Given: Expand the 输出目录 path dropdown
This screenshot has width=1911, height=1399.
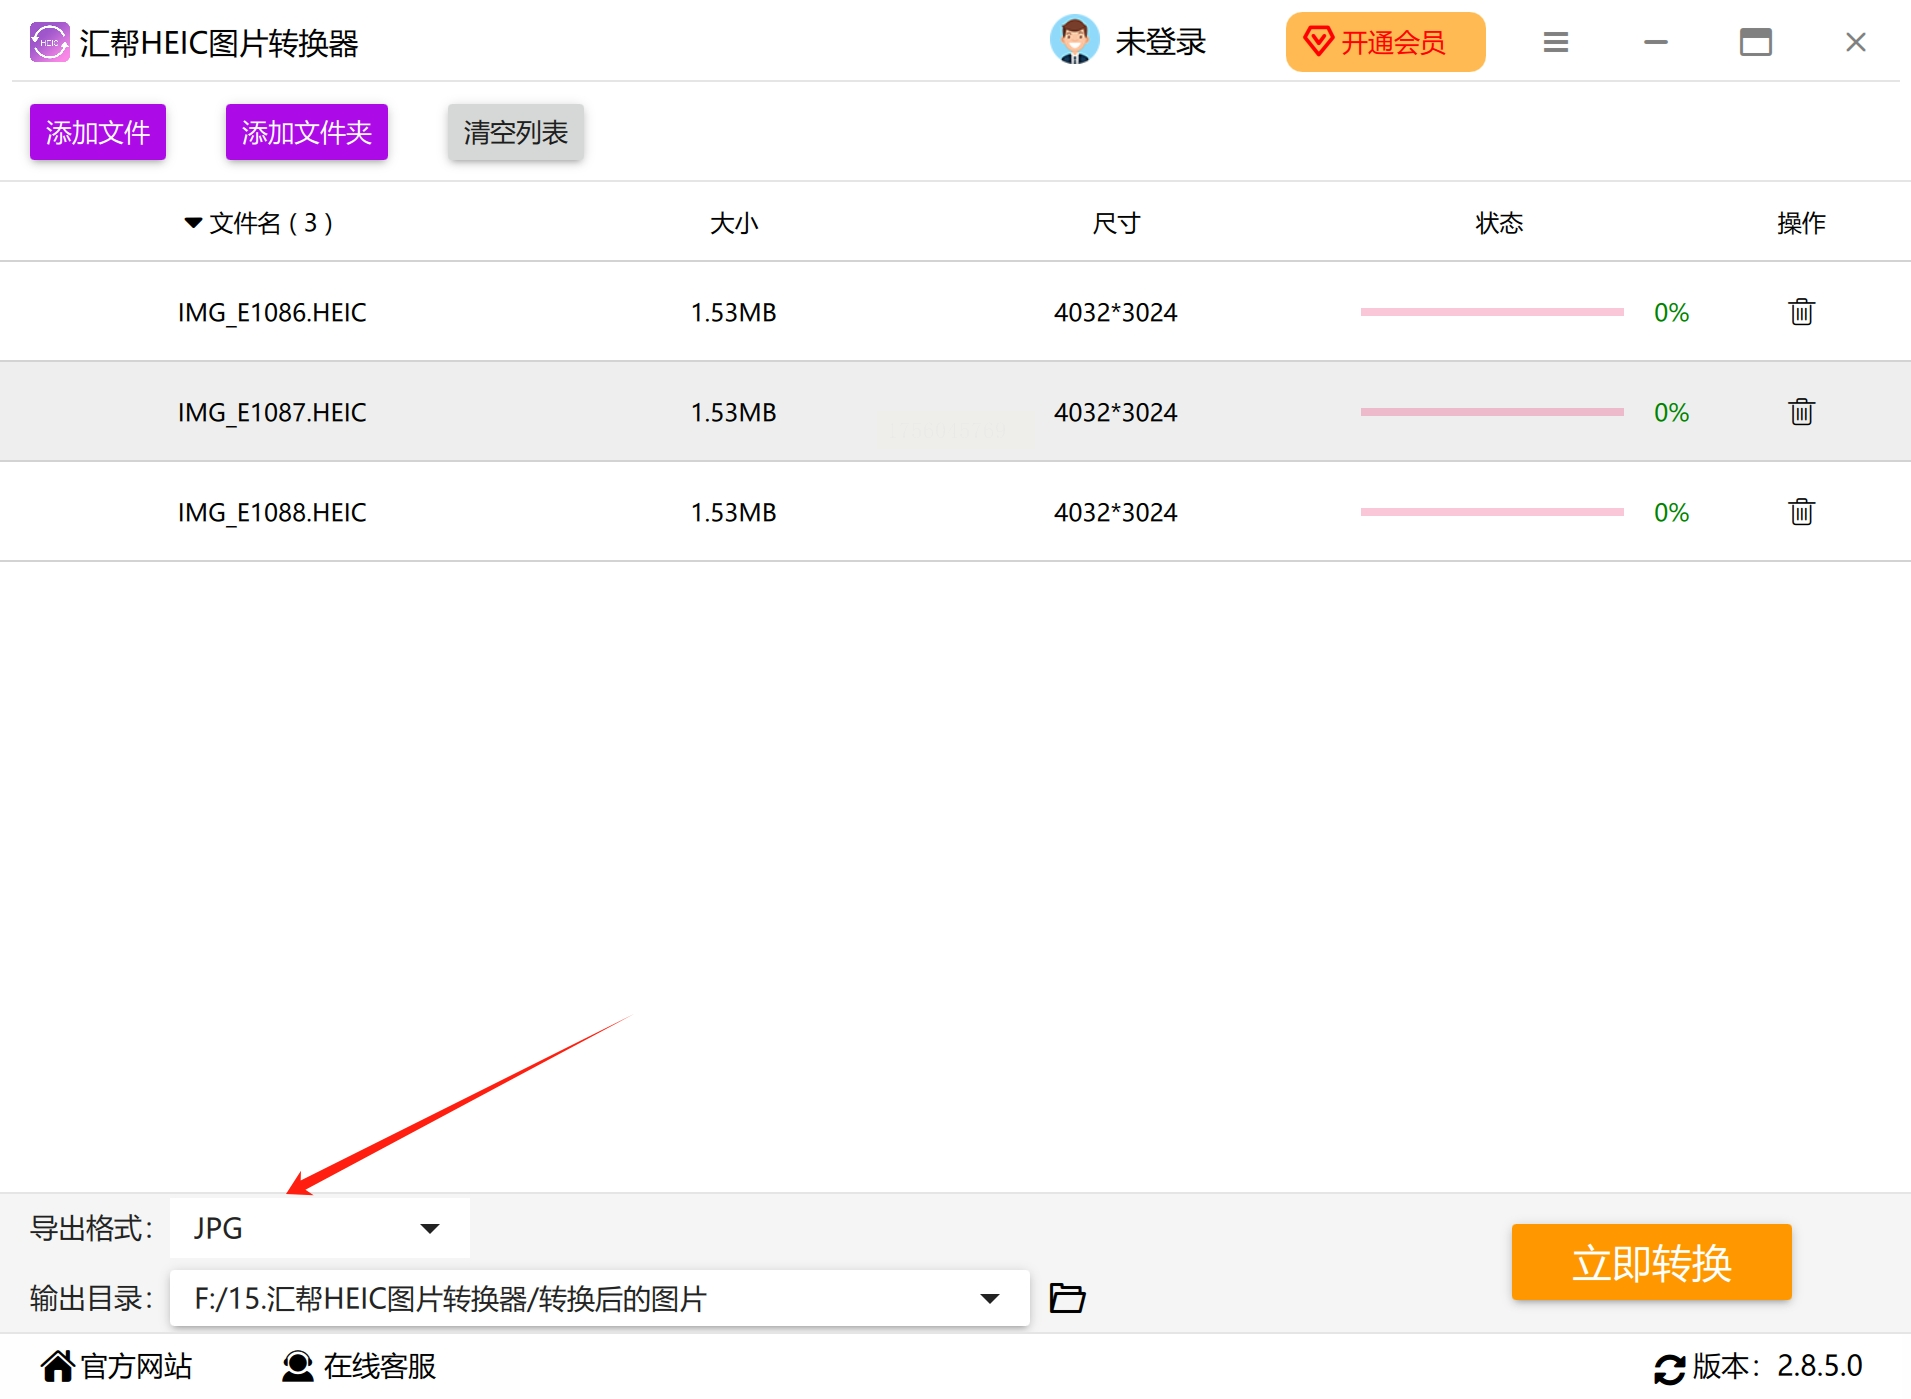Looking at the screenshot, I should [599, 1298].
